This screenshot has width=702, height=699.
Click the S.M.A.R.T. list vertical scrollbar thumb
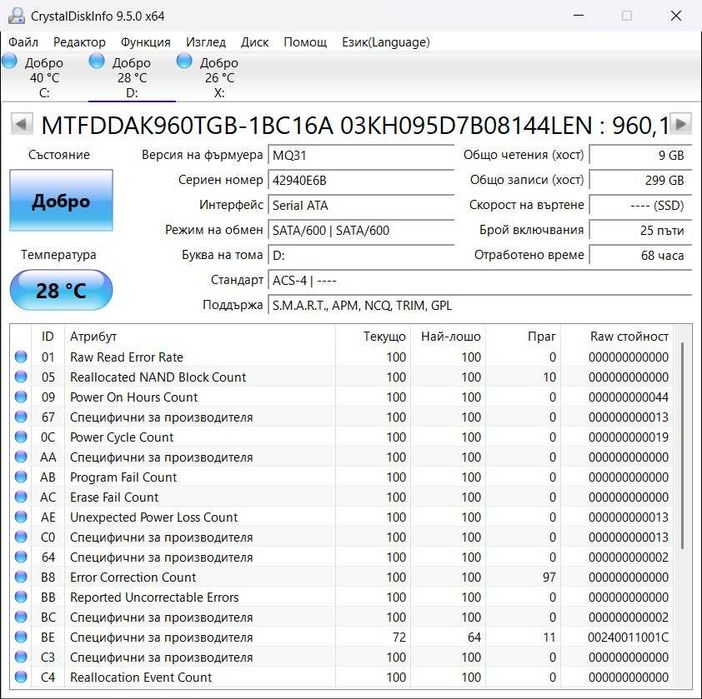pos(682,446)
